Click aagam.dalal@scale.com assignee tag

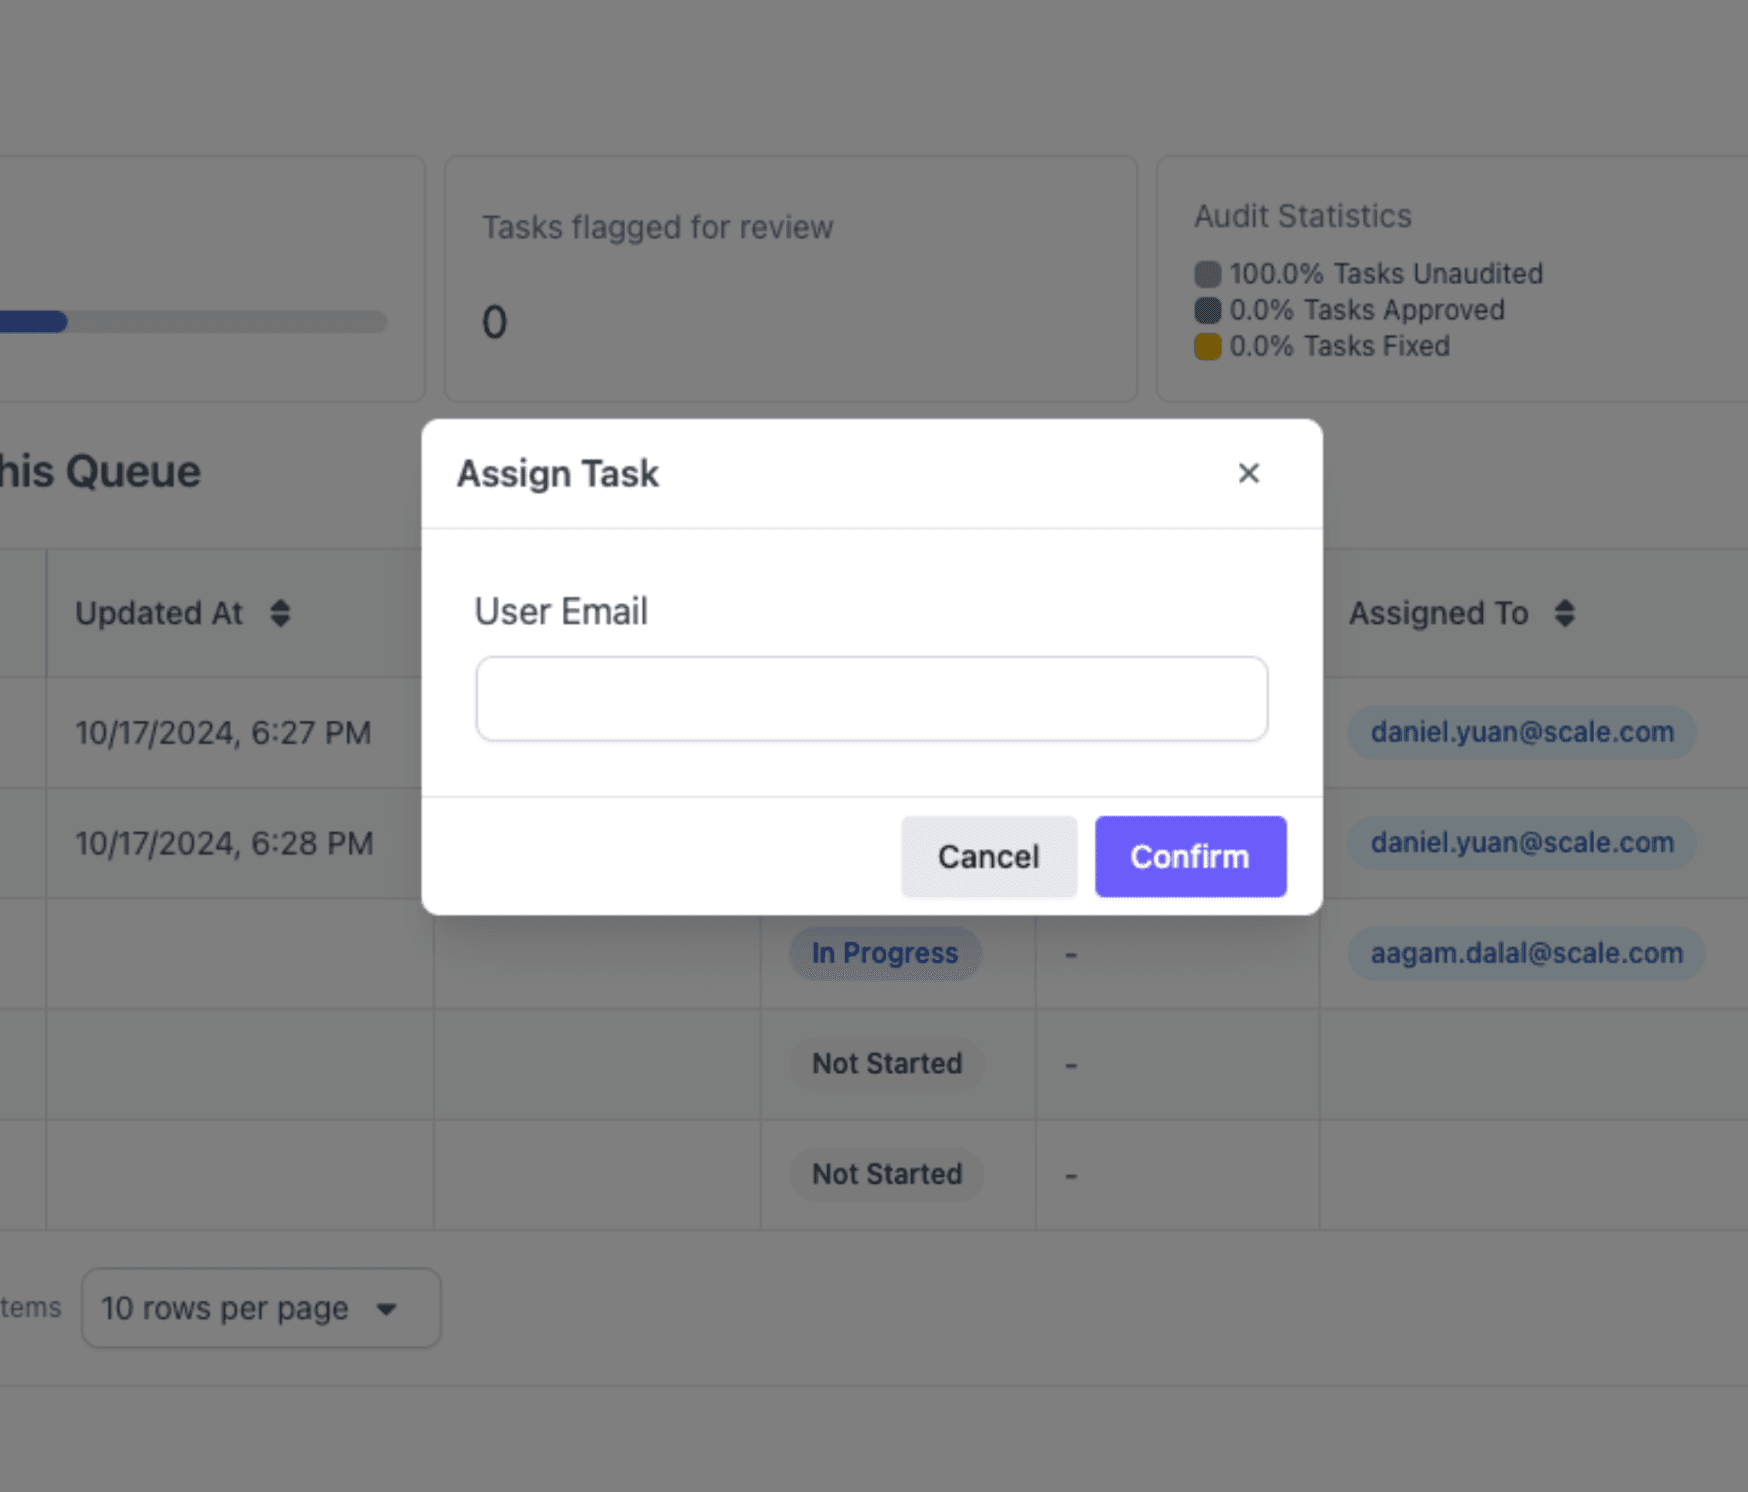click(x=1526, y=953)
